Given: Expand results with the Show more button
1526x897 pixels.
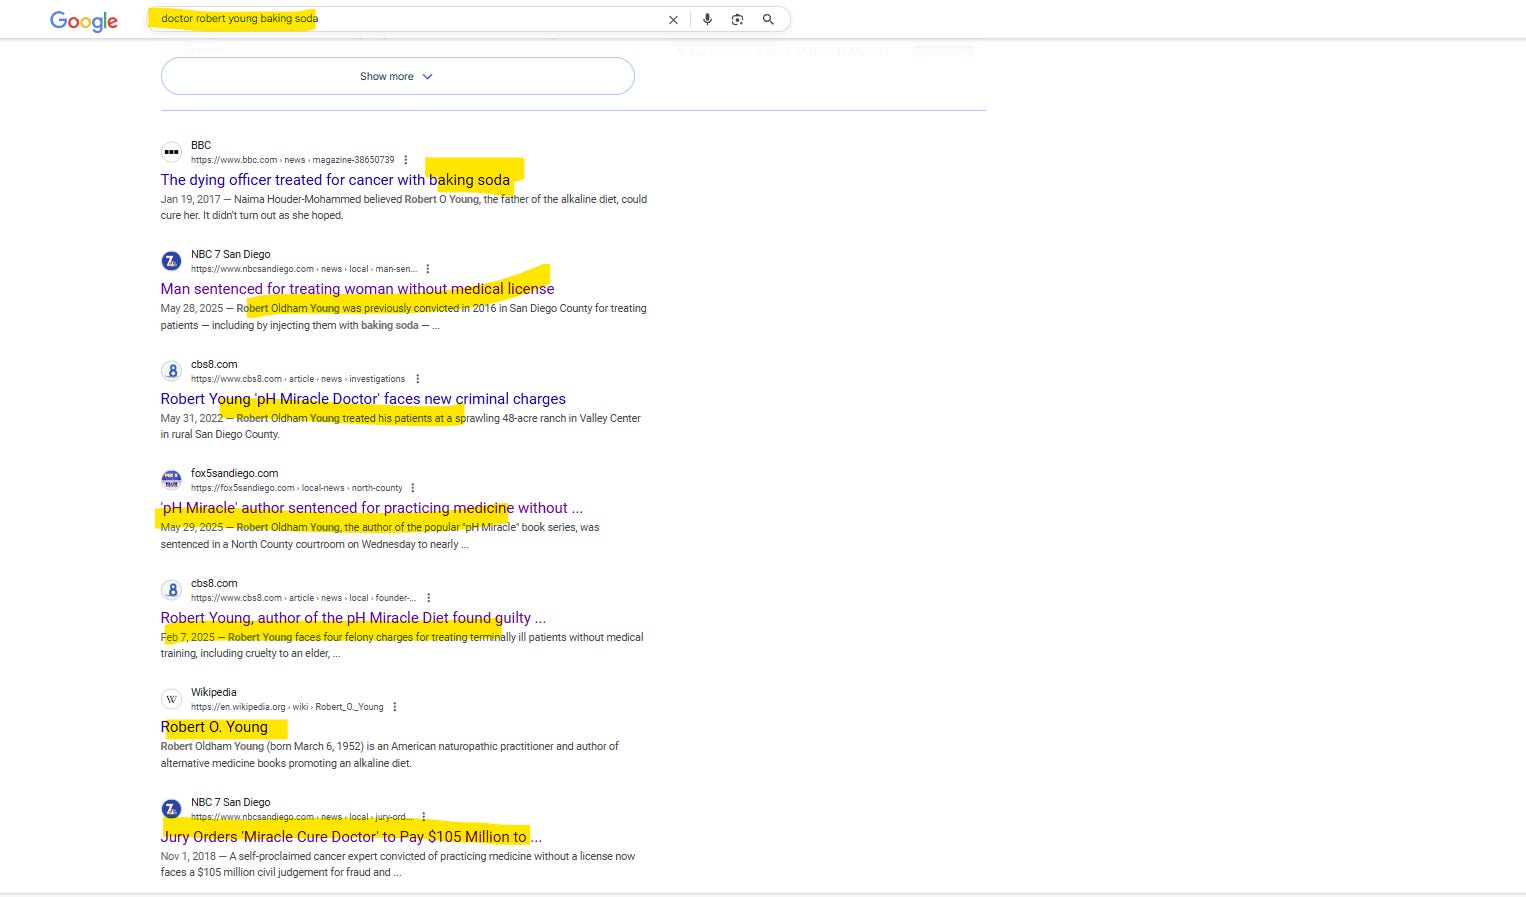Looking at the screenshot, I should pyautogui.click(x=397, y=76).
